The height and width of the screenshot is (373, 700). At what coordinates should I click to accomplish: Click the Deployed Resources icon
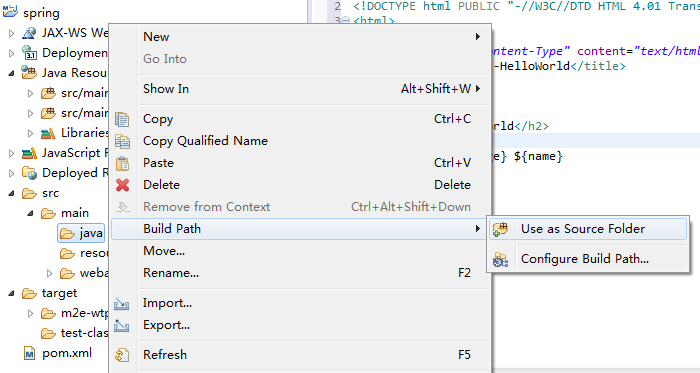[29, 173]
